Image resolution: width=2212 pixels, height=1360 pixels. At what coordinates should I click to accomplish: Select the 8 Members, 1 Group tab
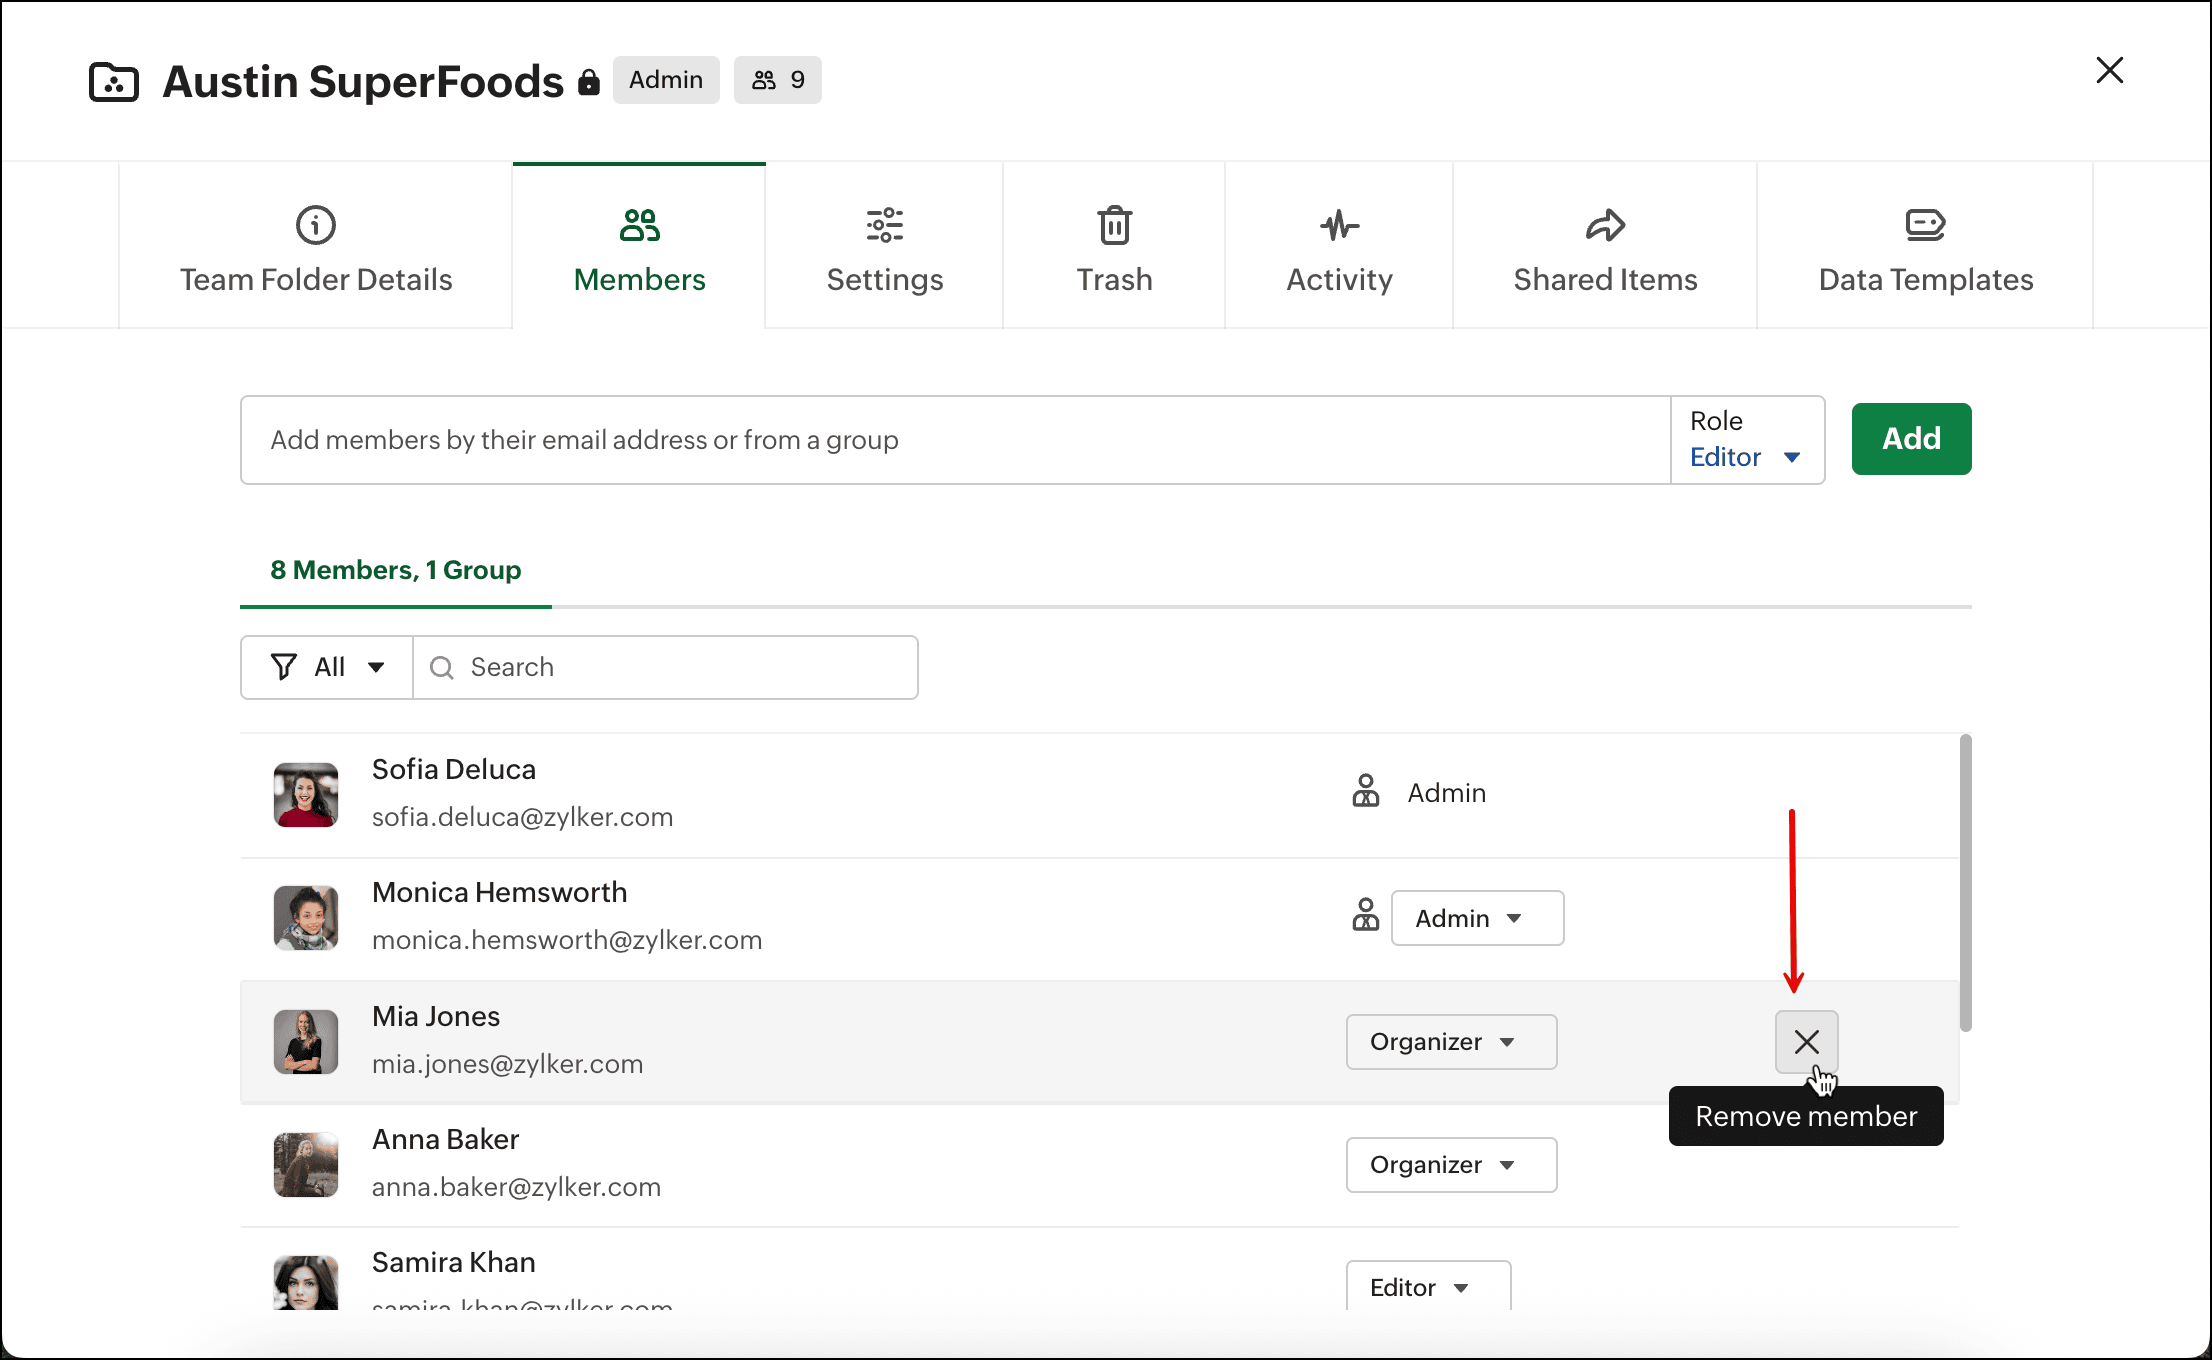coord(396,570)
